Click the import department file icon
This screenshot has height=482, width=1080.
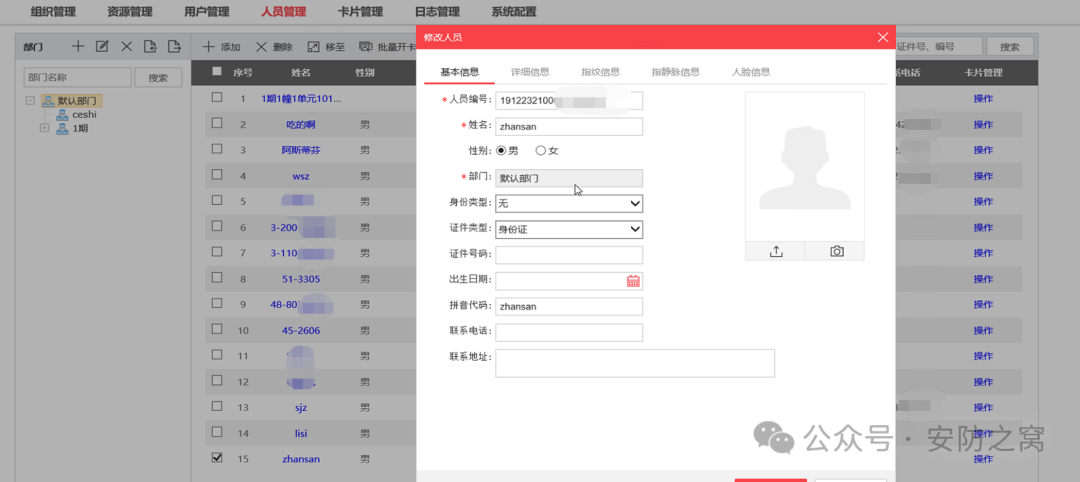click(150, 46)
